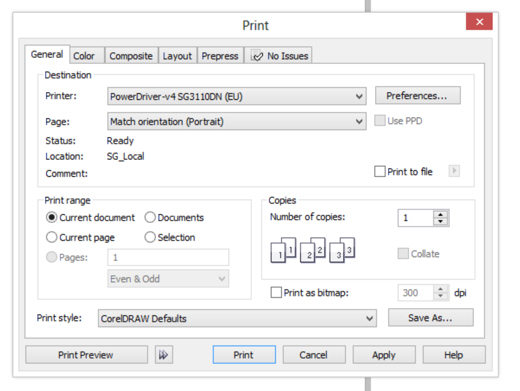This screenshot has width=520, height=391.
Task: Decrease bitmap dpi with down arrow
Action: 441,296
